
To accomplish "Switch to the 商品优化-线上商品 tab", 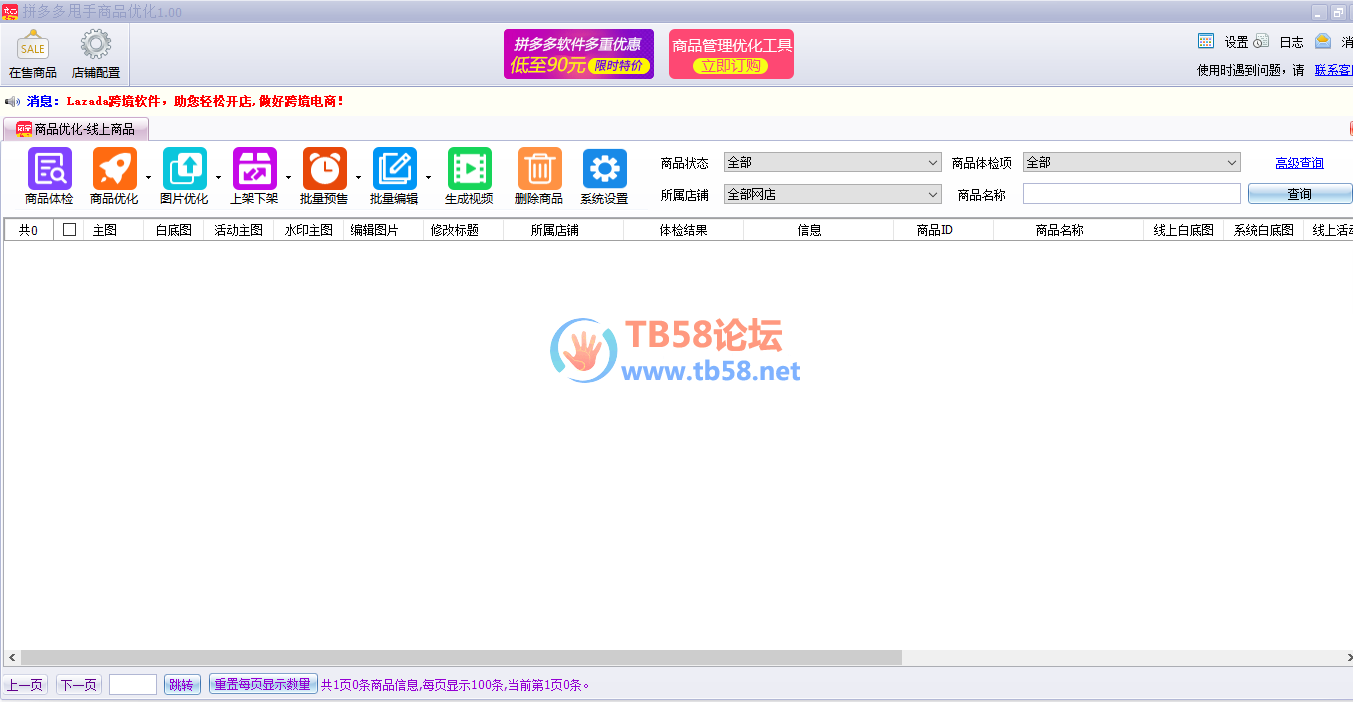I will (76, 129).
